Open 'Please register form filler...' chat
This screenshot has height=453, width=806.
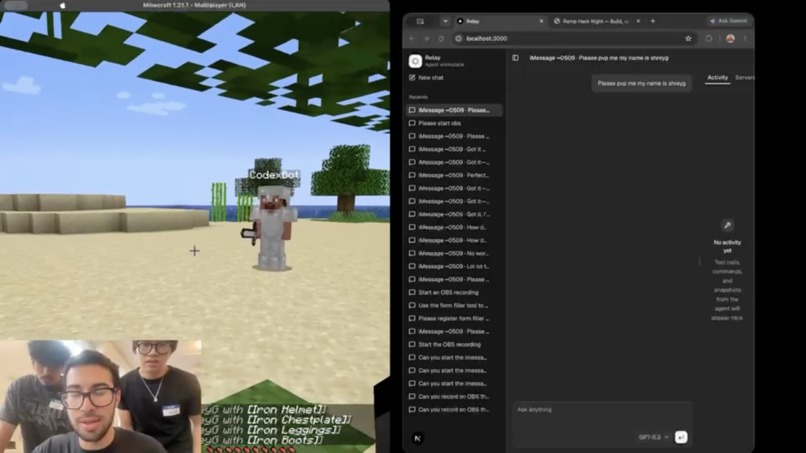click(x=454, y=318)
